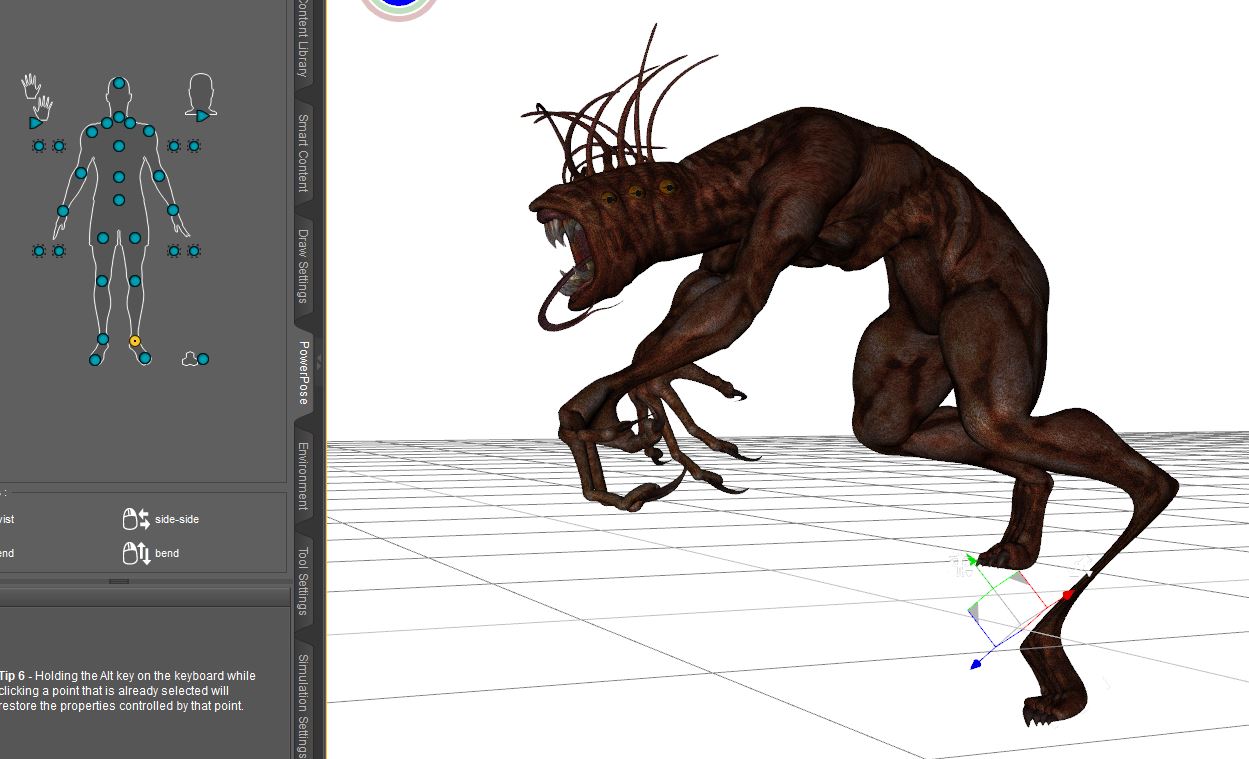This screenshot has height=759, width=1249.
Task: Click the topmost center torso control point
Action: click(119, 118)
